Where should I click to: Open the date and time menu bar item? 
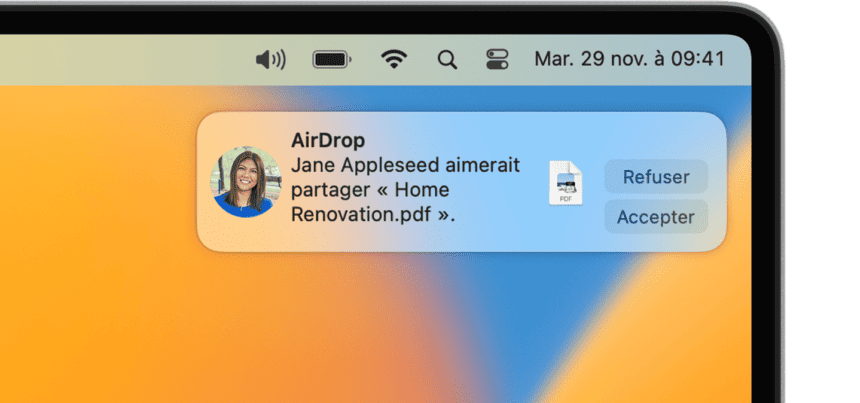pyautogui.click(x=630, y=59)
